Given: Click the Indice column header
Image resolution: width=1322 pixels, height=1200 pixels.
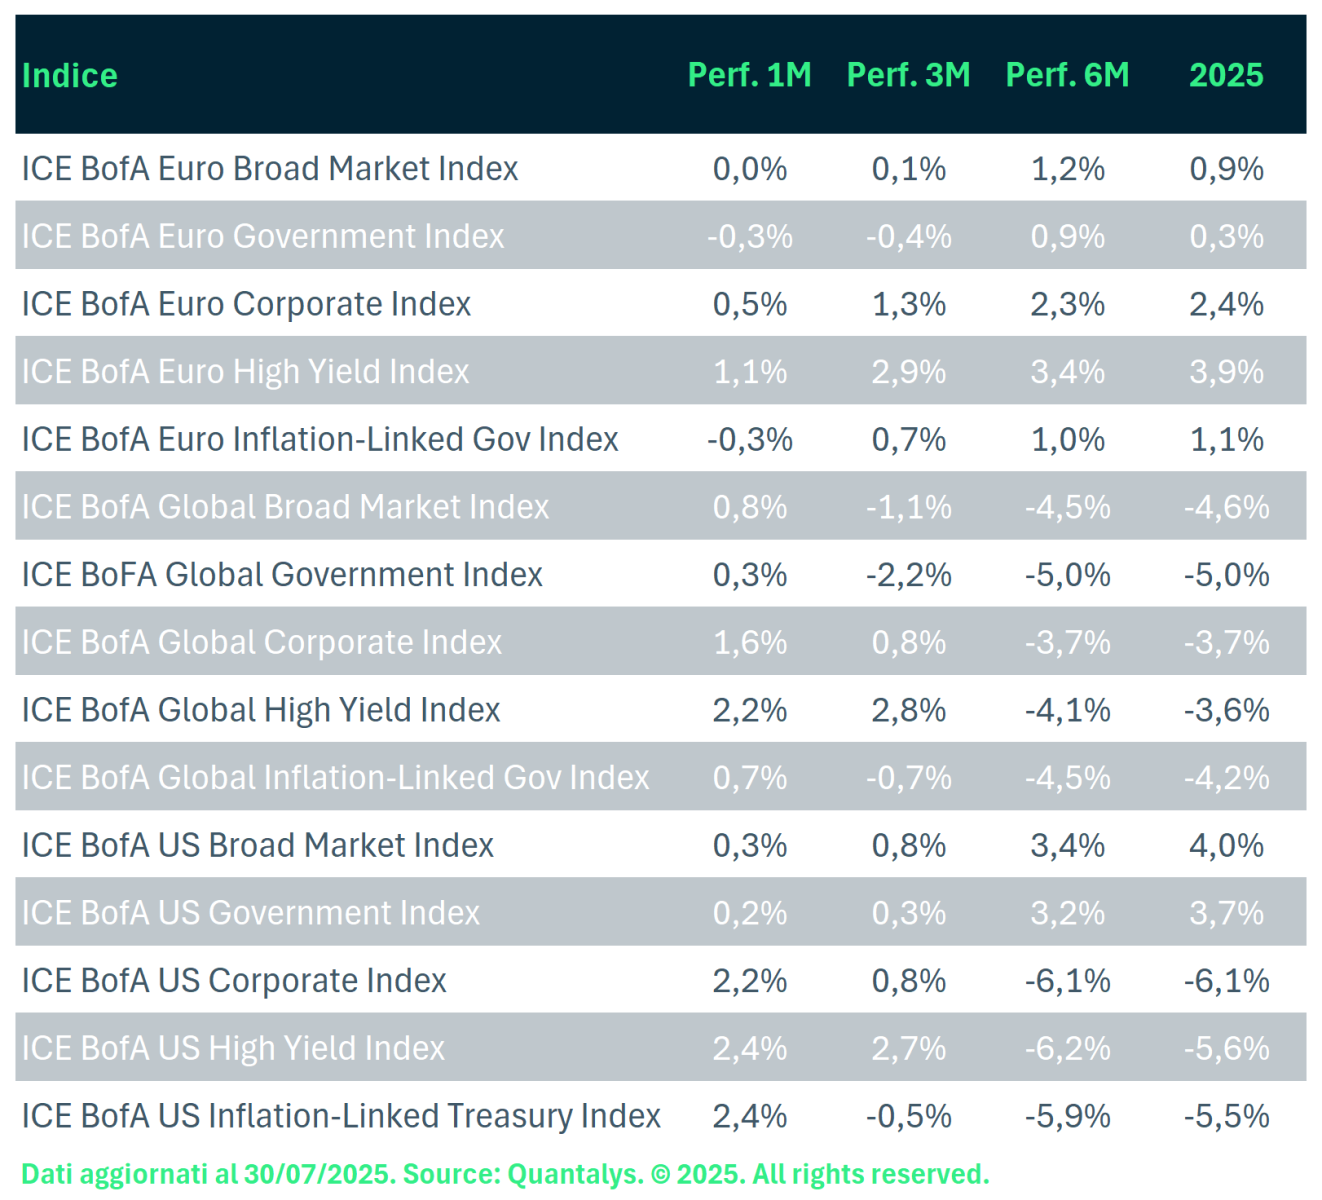Looking at the screenshot, I should point(70,76).
